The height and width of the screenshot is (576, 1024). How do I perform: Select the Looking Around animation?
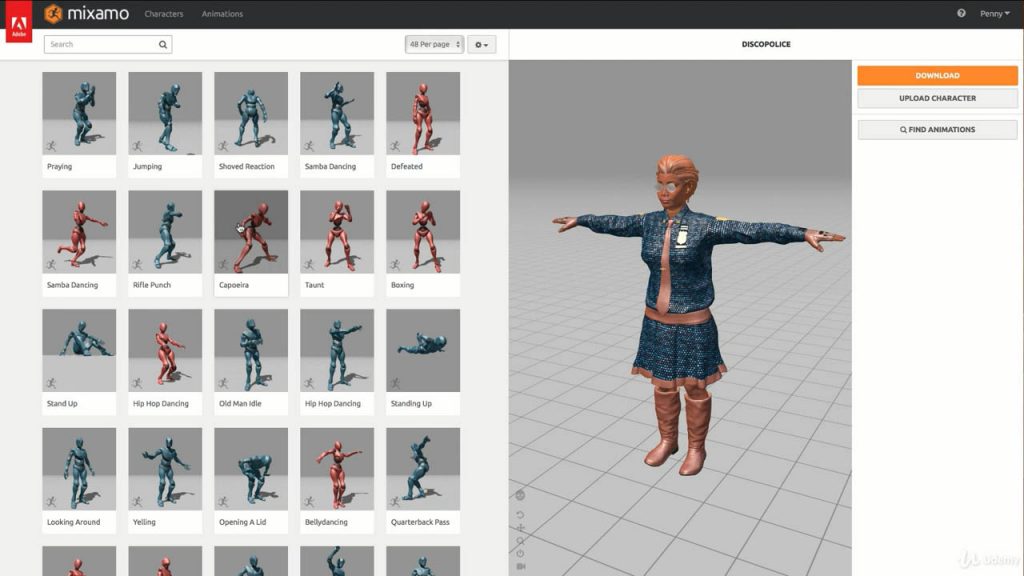coord(79,481)
